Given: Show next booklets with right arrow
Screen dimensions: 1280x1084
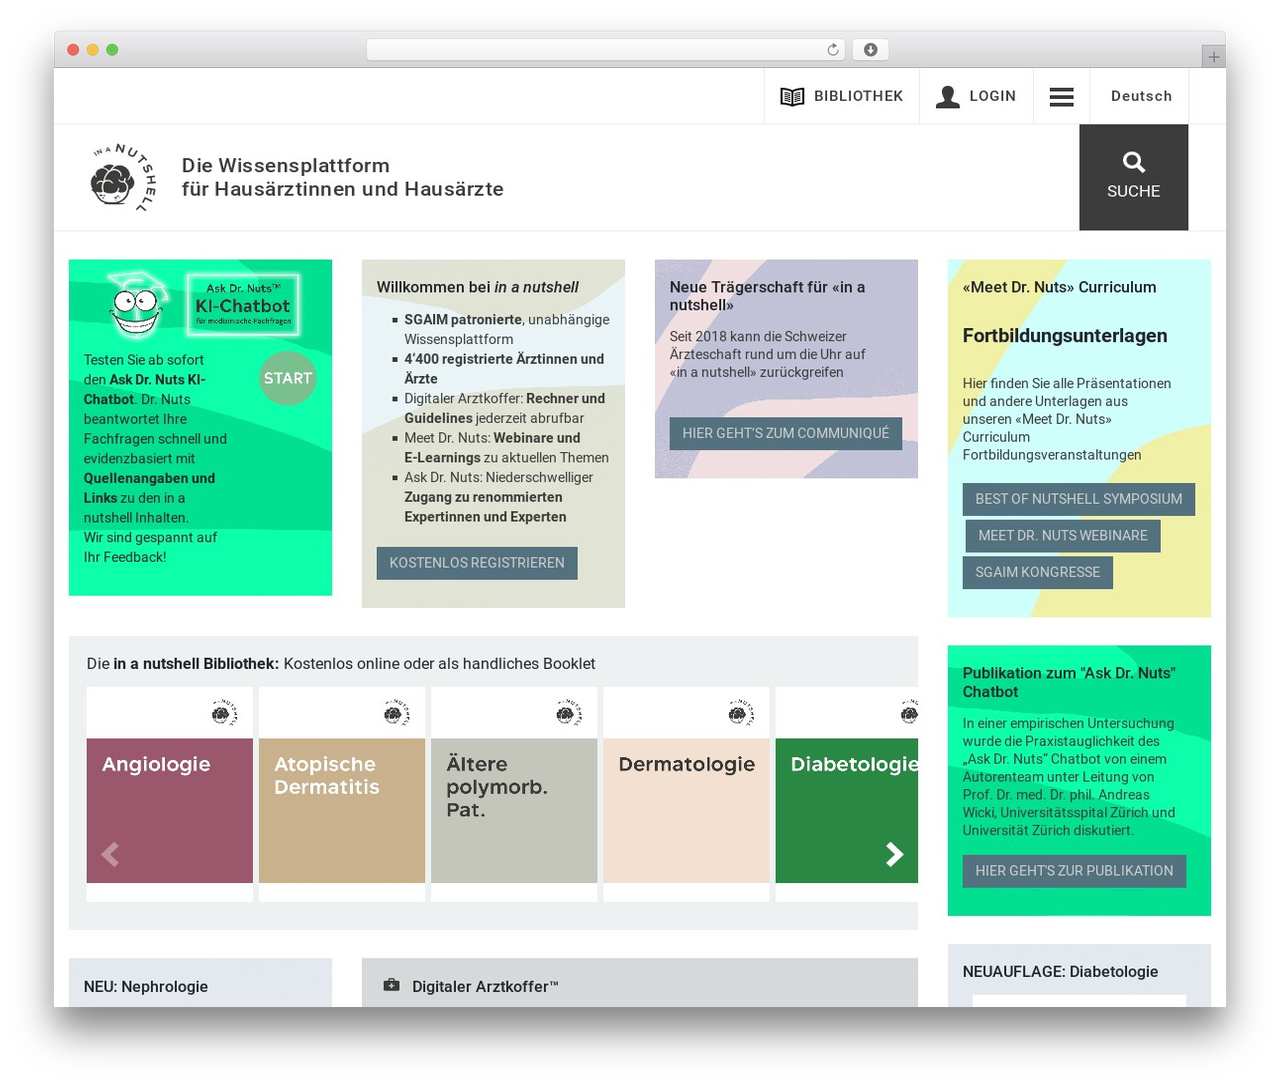Looking at the screenshot, I should 894,854.
